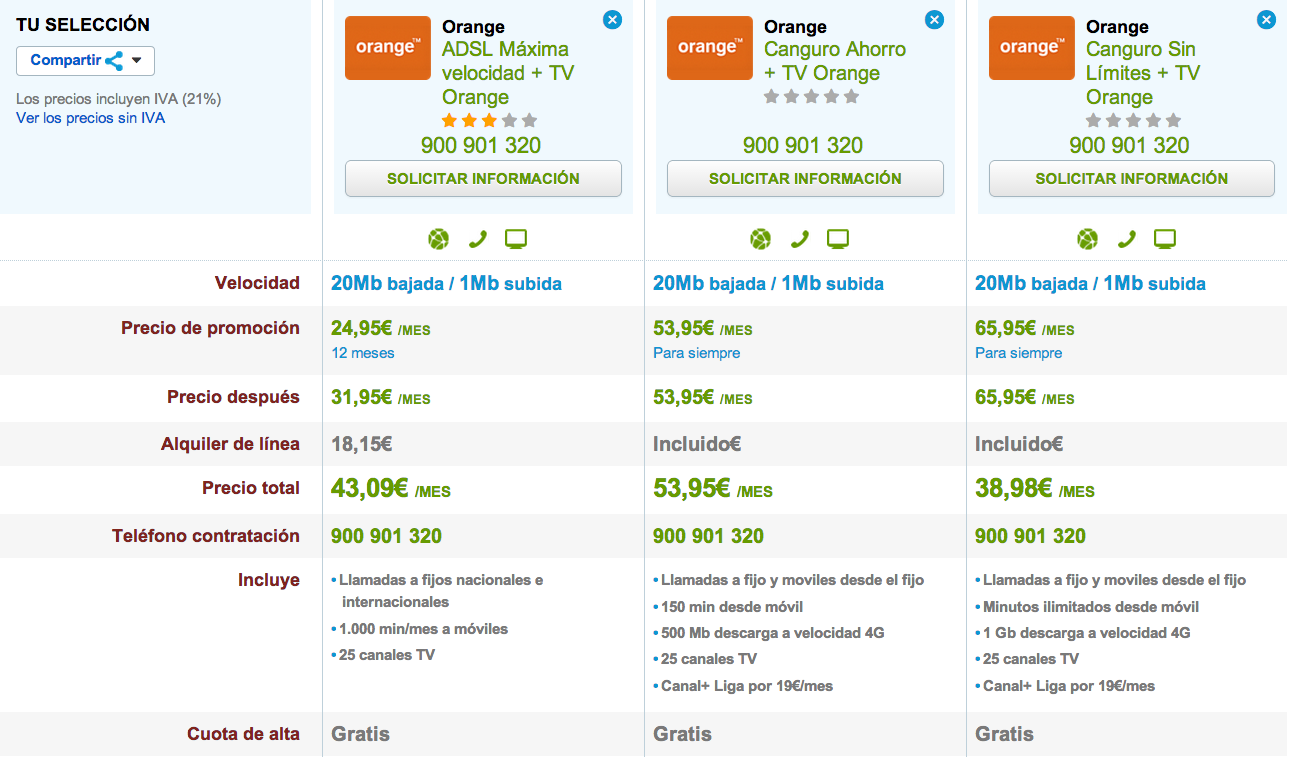Click header phone number of Canguro Sin Límites

pyautogui.click(x=1130, y=145)
